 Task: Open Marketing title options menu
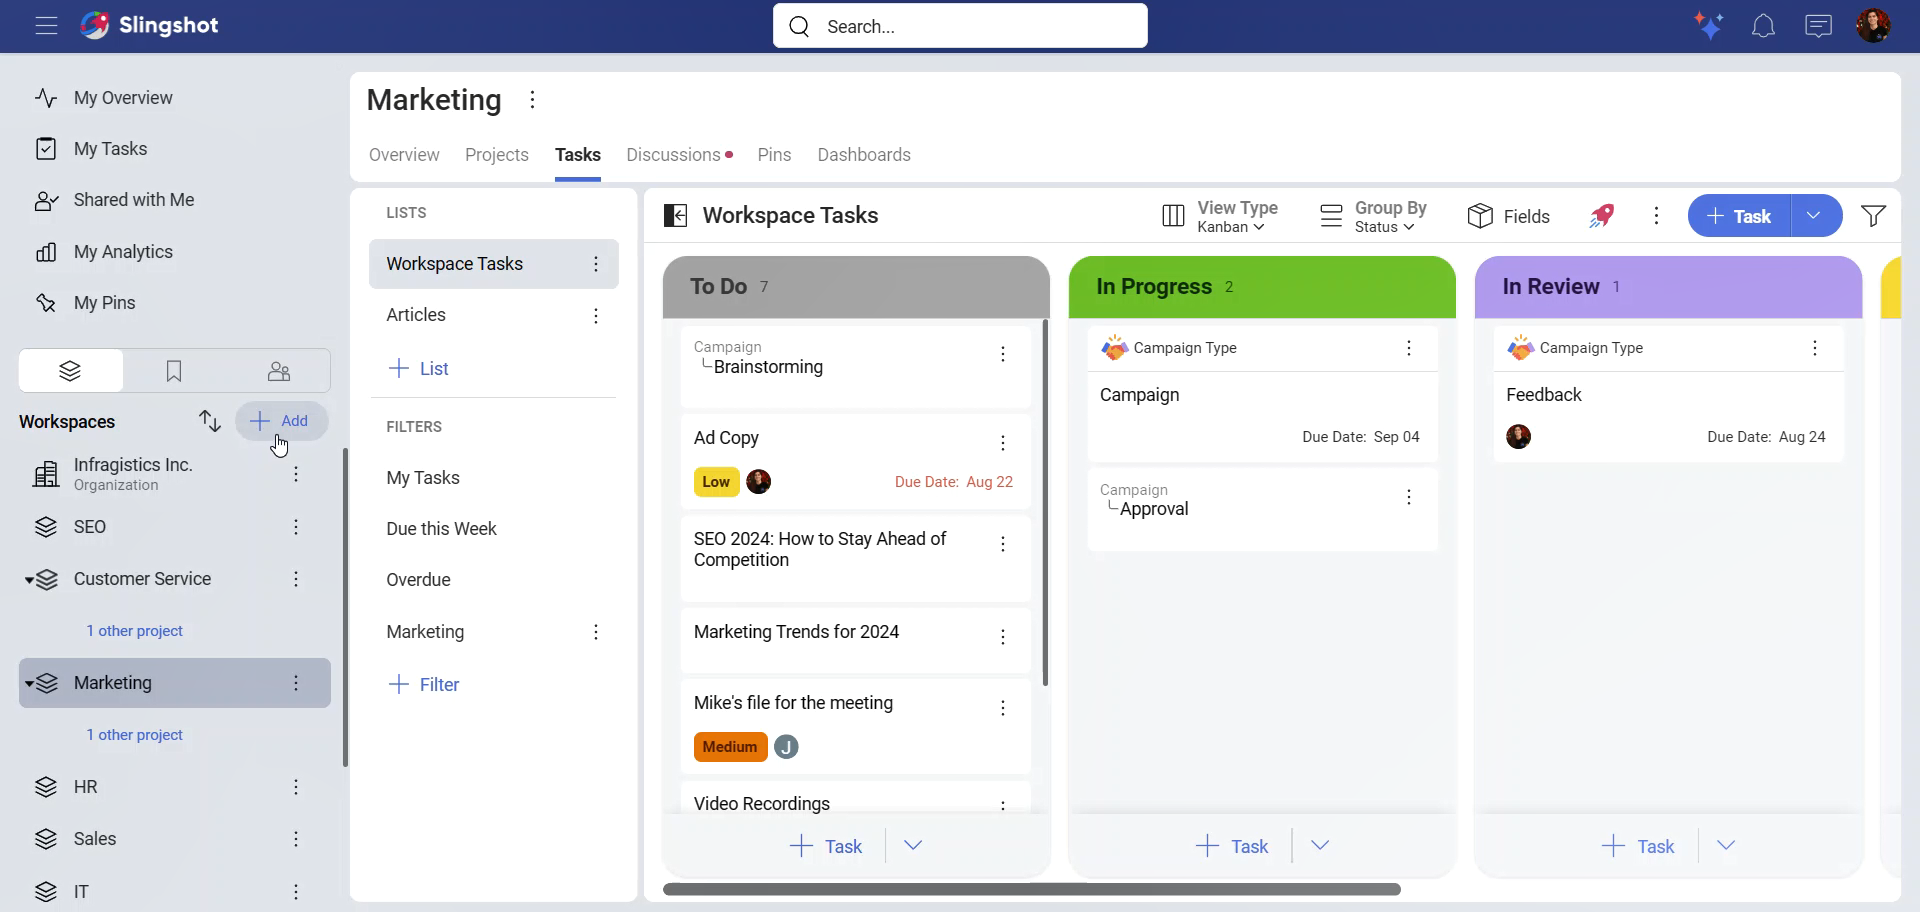point(532,100)
